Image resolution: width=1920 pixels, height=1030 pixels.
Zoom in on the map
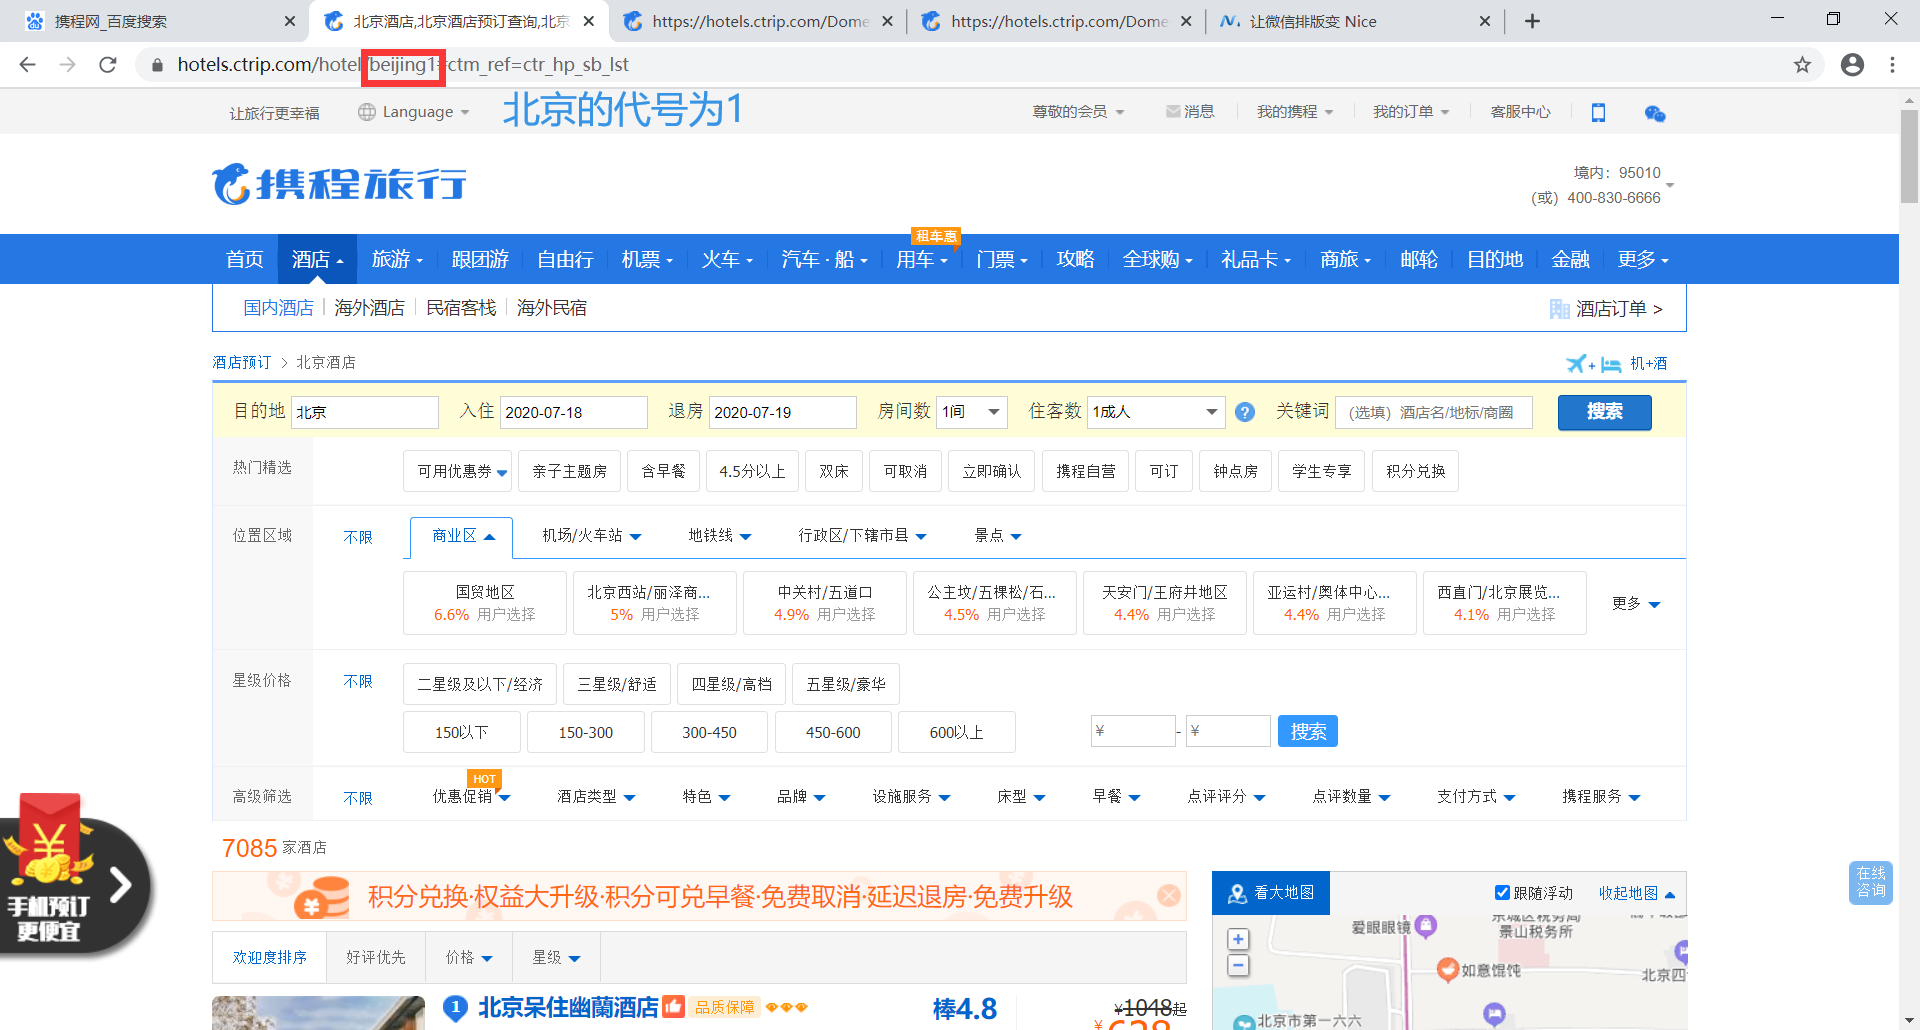click(x=1238, y=939)
